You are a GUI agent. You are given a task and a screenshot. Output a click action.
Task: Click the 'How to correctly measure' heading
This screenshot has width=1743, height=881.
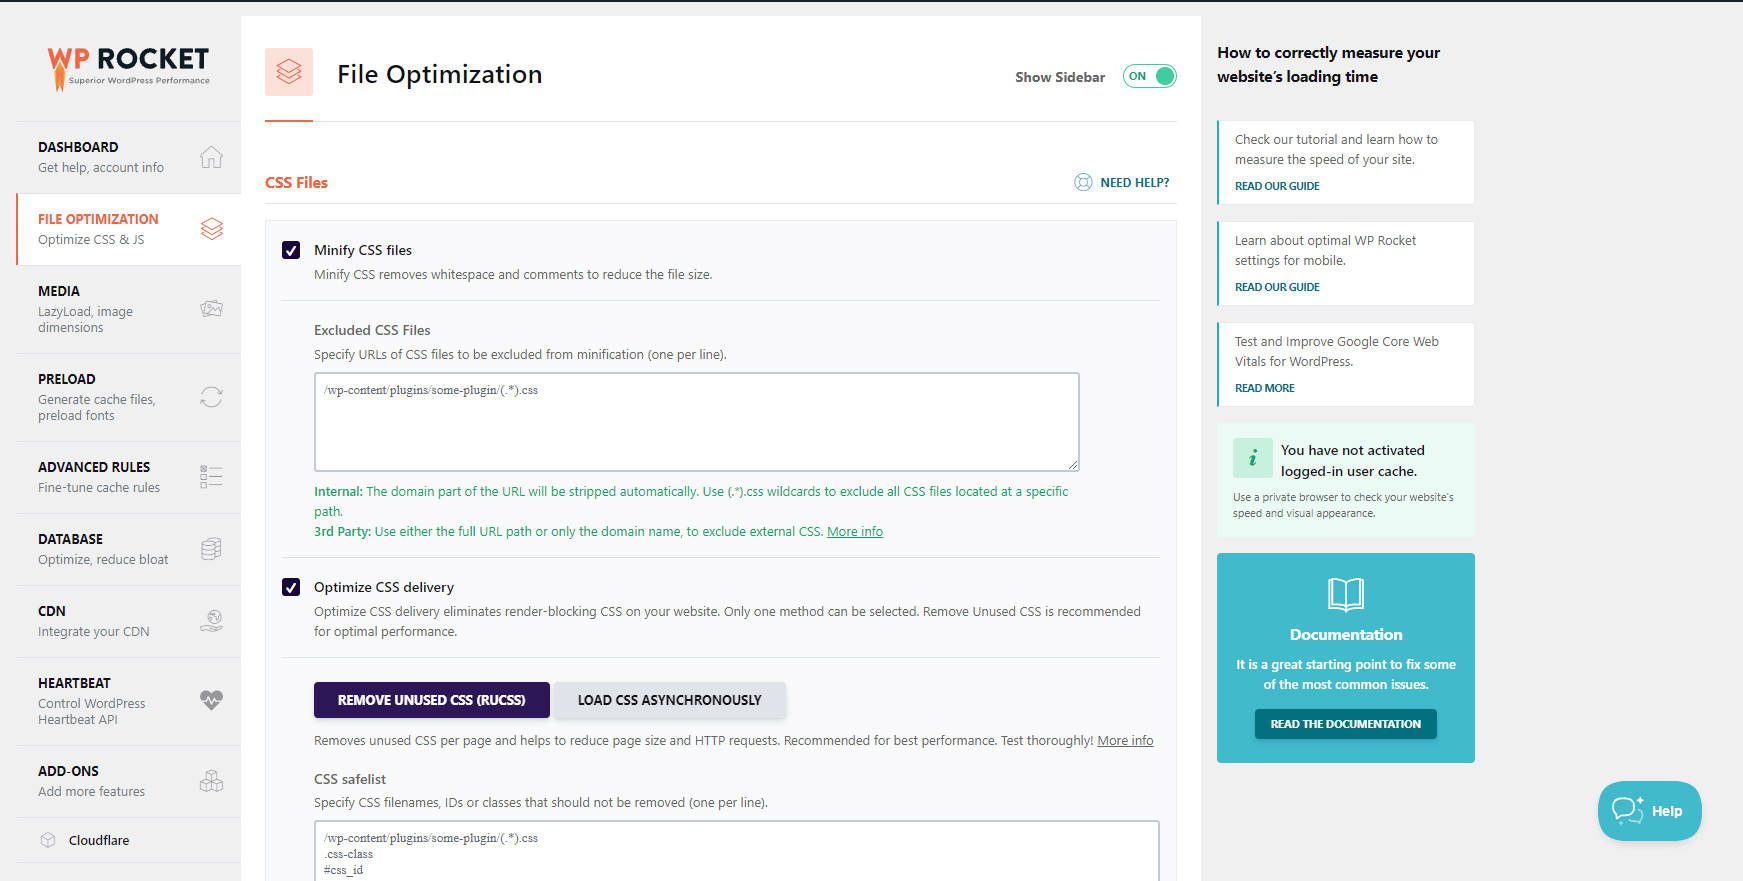click(x=1328, y=64)
